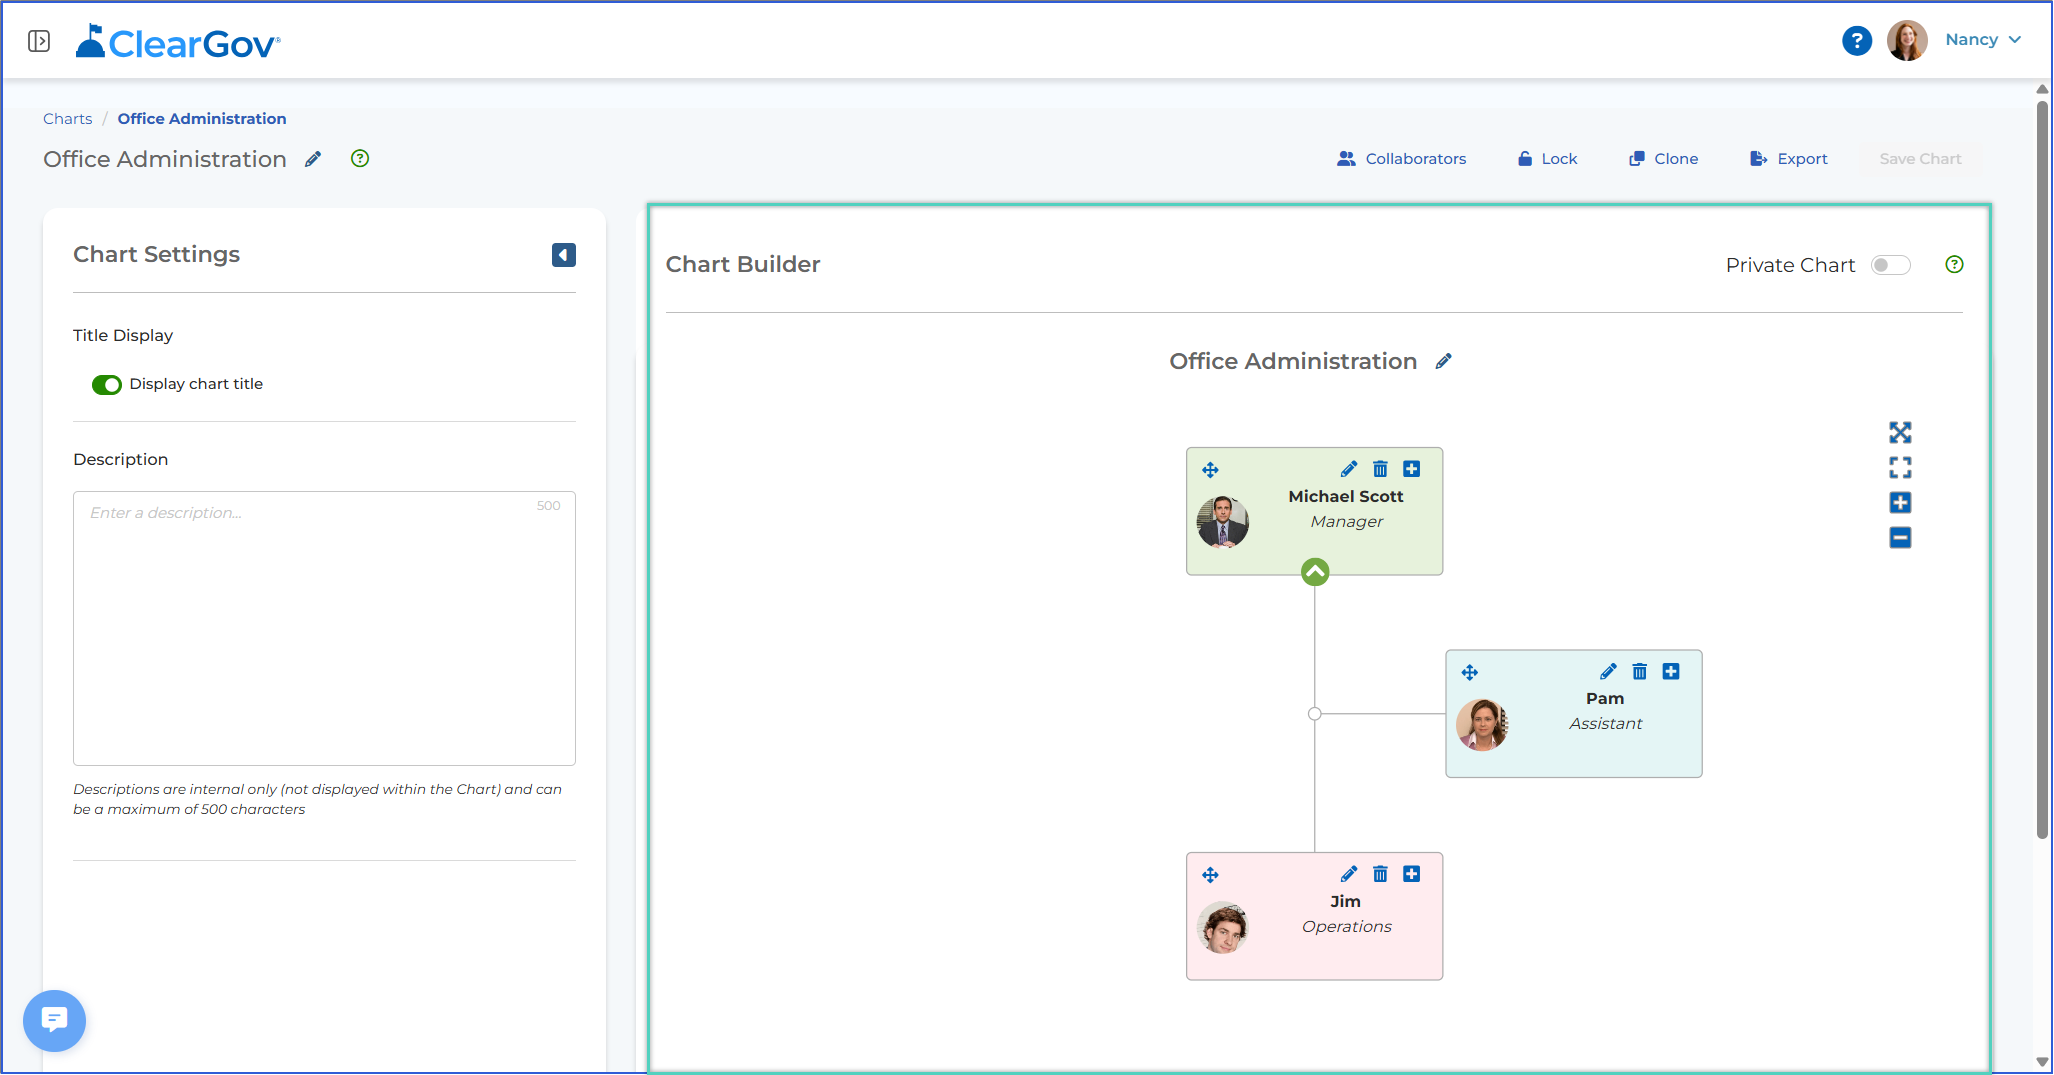Delete Pam's card using its trash icon
The height and width of the screenshot is (1075, 2054).
point(1640,671)
